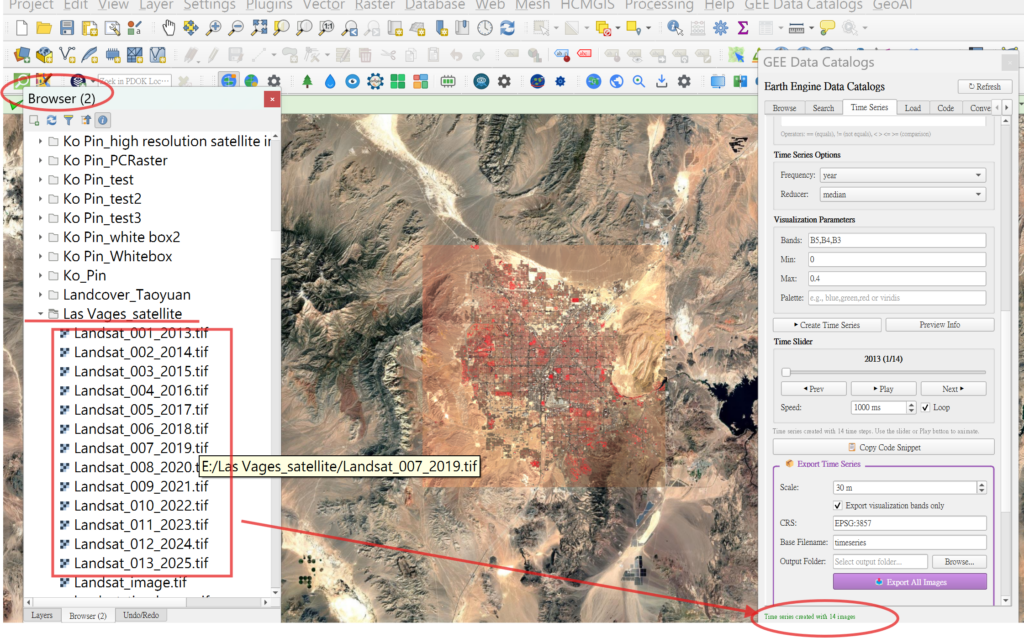Screen dimensions: 1024x638
Task: Click the Export All Images button
Action: pyautogui.click(x=909, y=582)
